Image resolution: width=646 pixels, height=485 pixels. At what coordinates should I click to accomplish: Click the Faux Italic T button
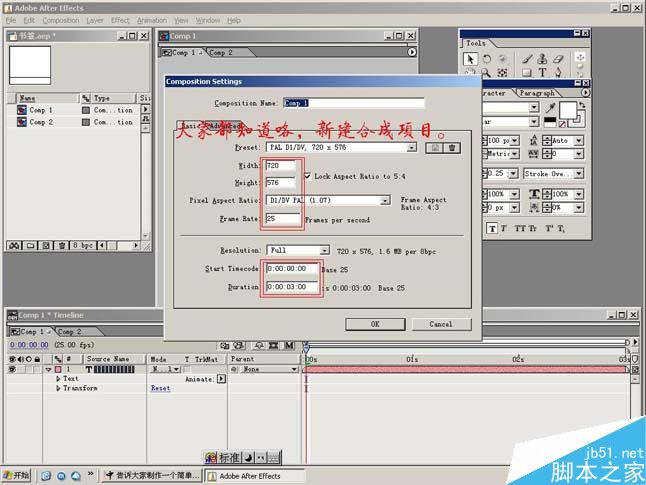tap(503, 228)
